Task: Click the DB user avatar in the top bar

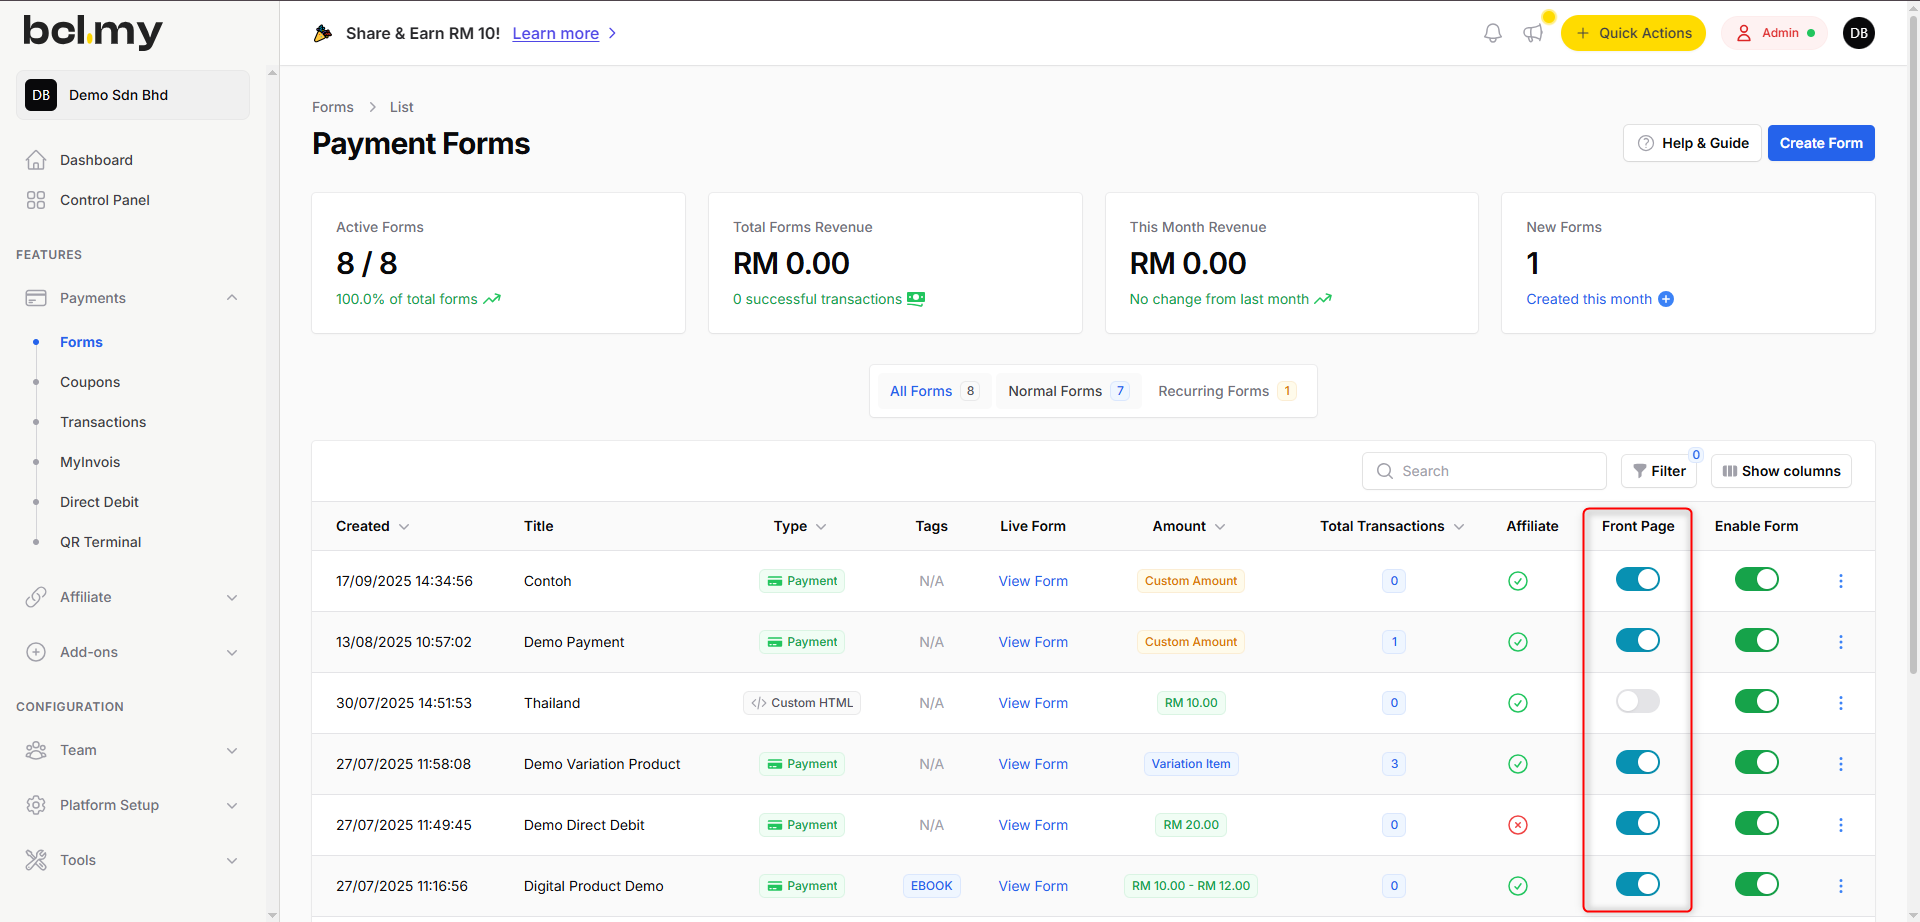Action: 1859,33
